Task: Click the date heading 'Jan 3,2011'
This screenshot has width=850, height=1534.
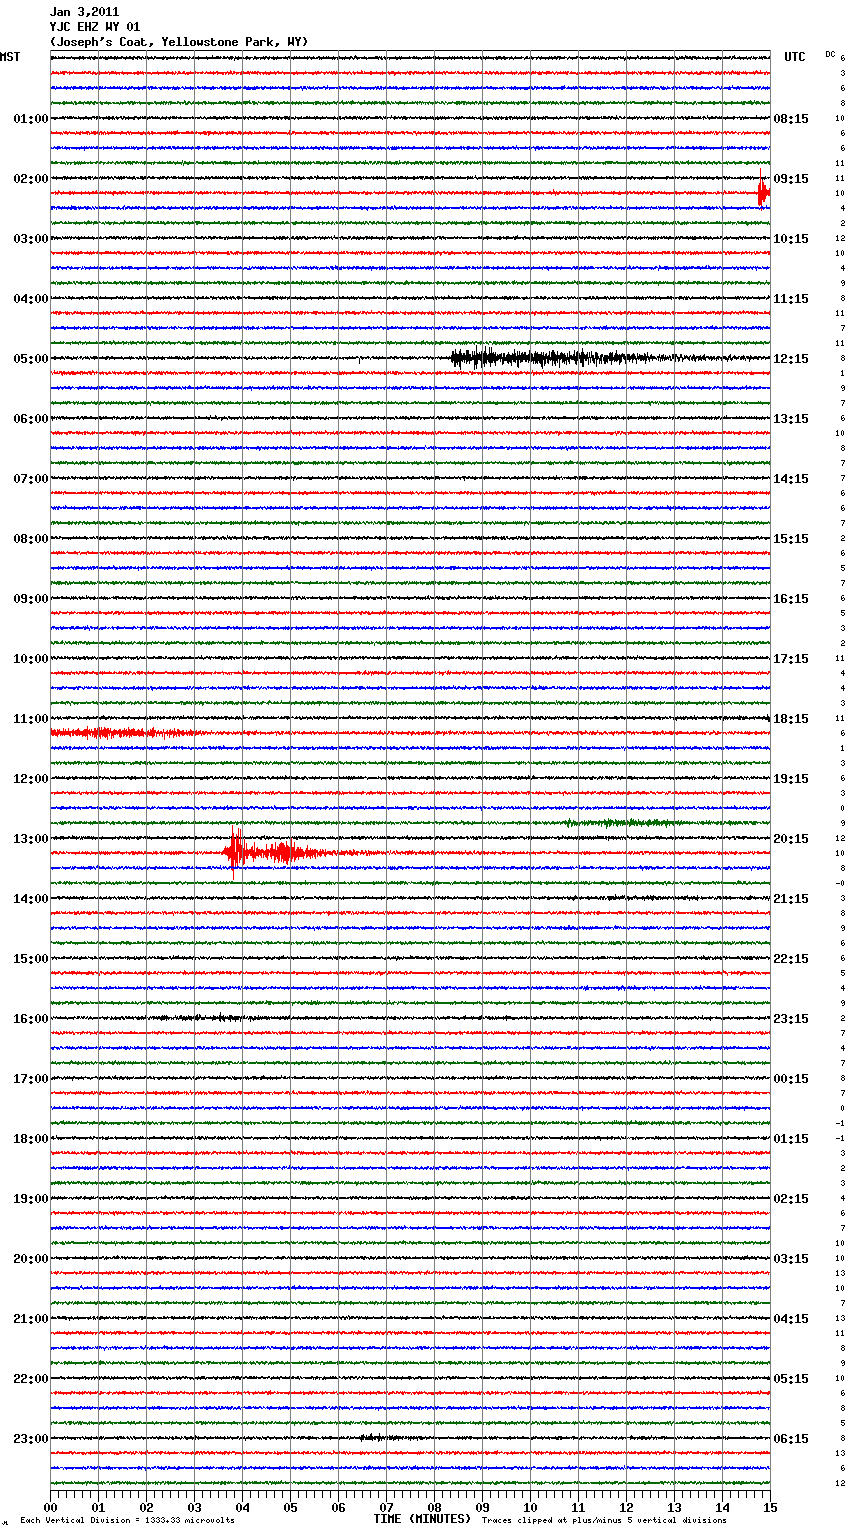Action: [84, 12]
